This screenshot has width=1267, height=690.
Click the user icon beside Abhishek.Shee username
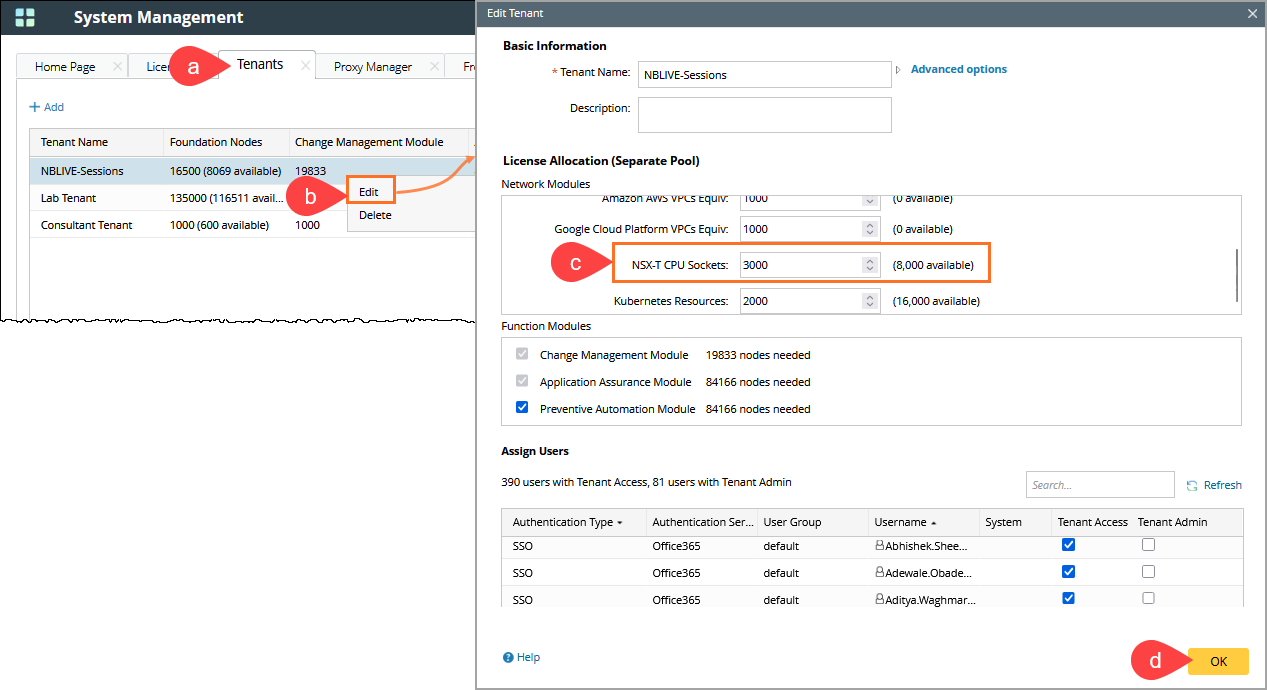880,546
